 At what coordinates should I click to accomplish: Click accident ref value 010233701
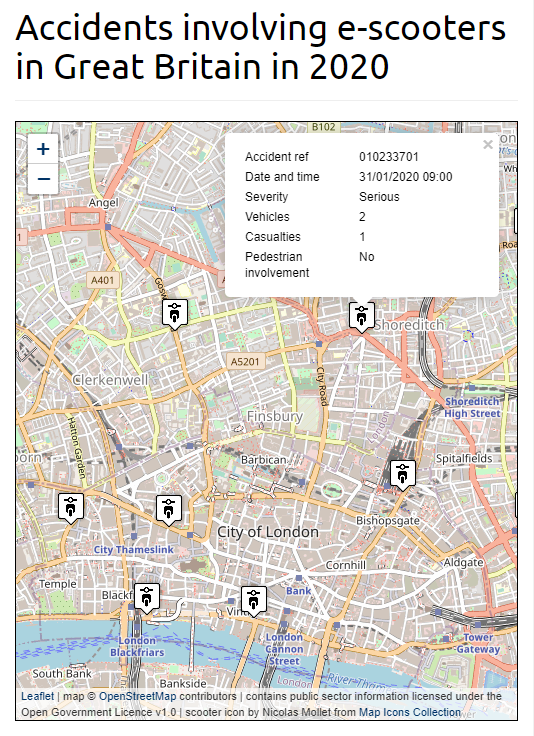tap(389, 157)
